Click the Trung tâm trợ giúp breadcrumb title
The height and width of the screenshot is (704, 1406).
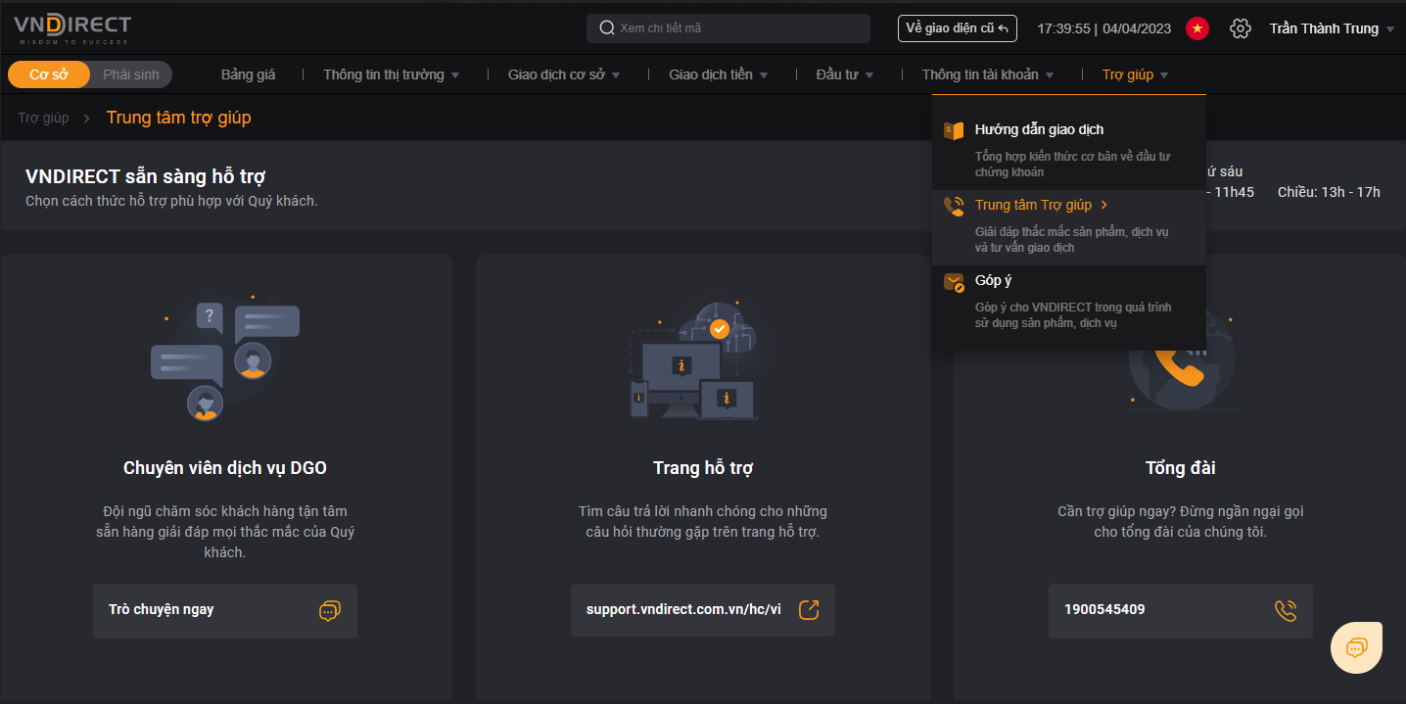pyautogui.click(x=179, y=118)
